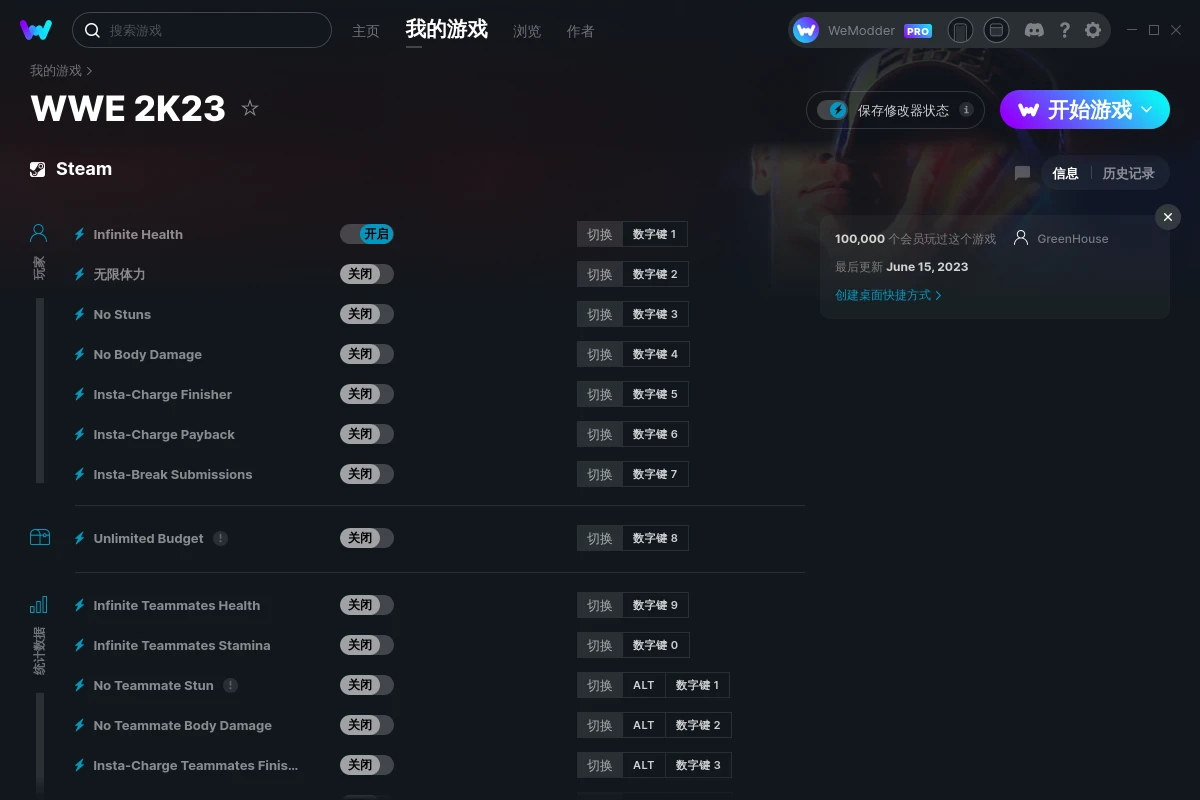The height and width of the screenshot is (800, 1200).
Task: Enable the No Stuns toggle
Action: (367, 314)
